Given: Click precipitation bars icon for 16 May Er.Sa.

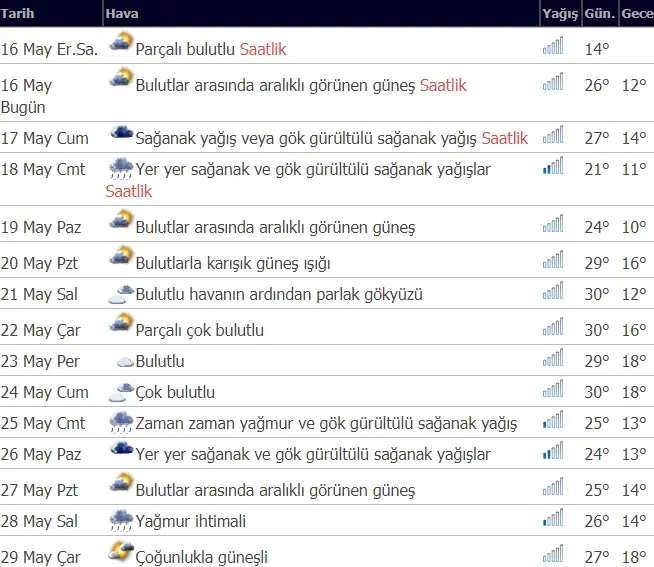Looking at the screenshot, I should tap(553, 45).
